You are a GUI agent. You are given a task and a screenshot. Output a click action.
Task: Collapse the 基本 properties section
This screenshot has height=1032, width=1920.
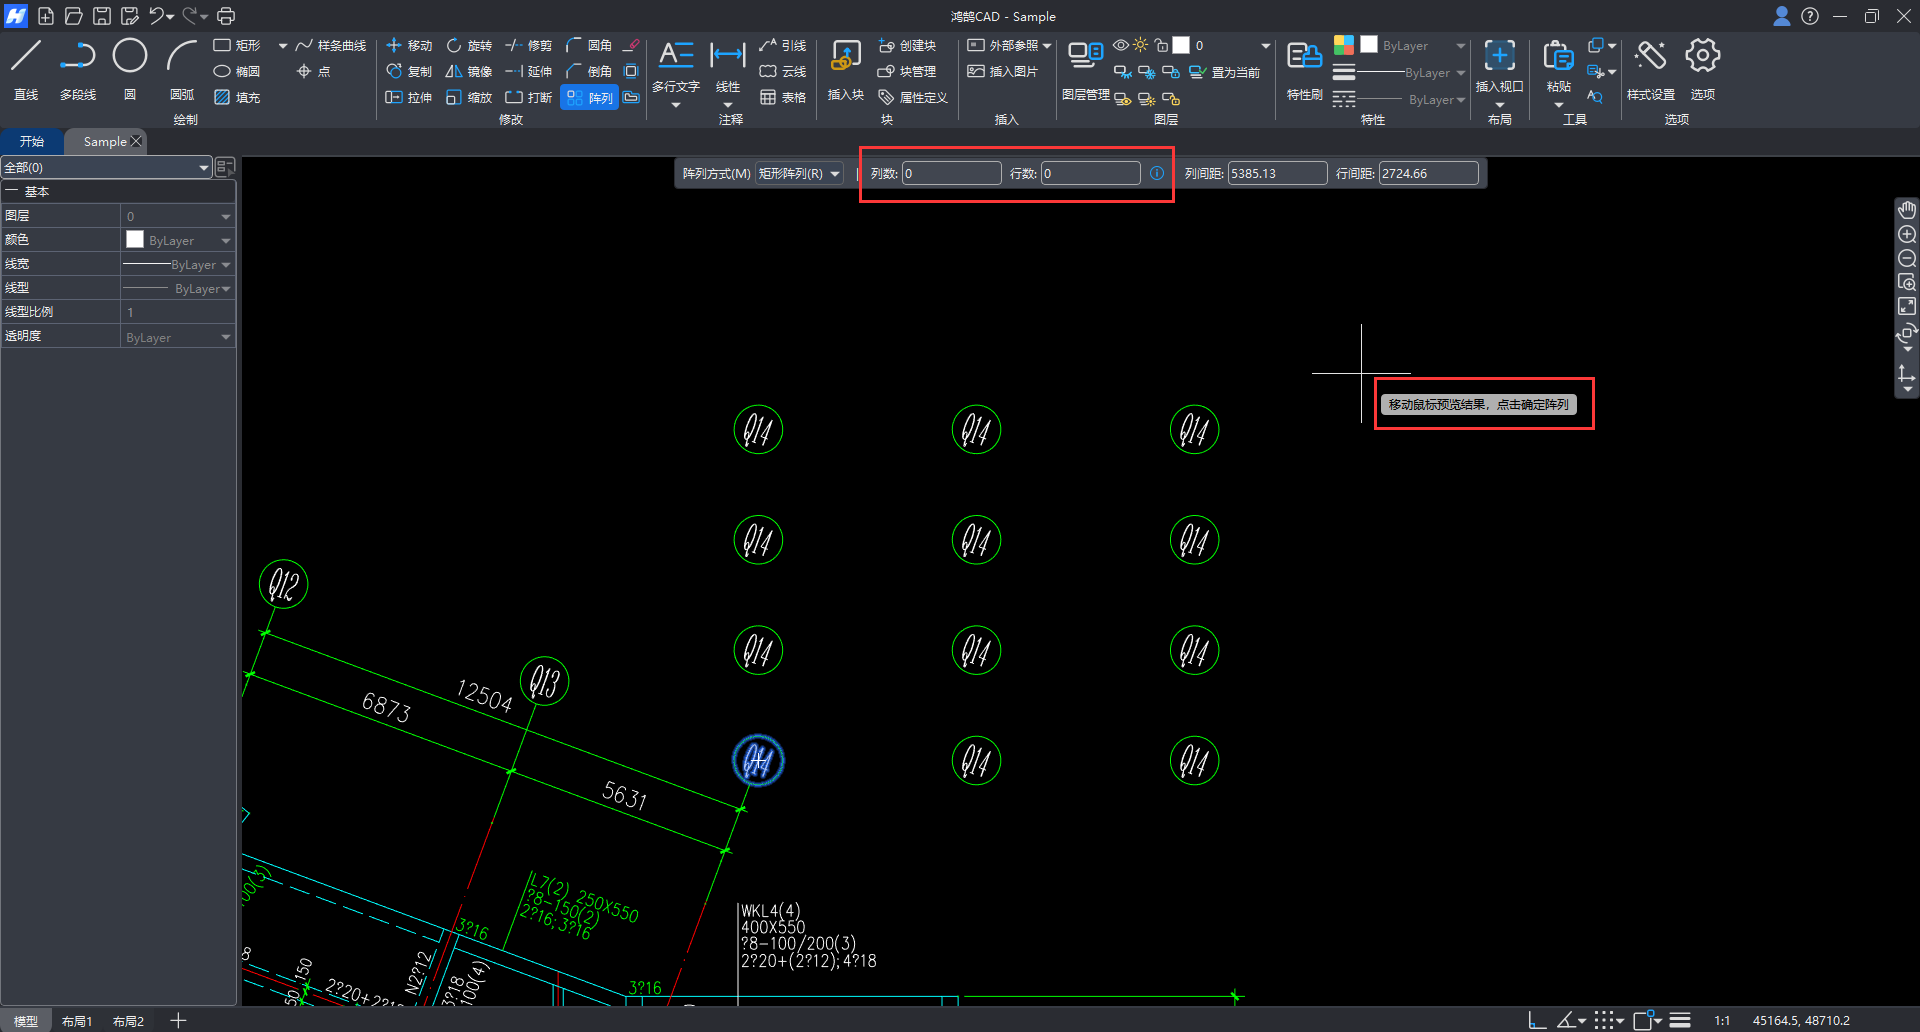(12, 192)
